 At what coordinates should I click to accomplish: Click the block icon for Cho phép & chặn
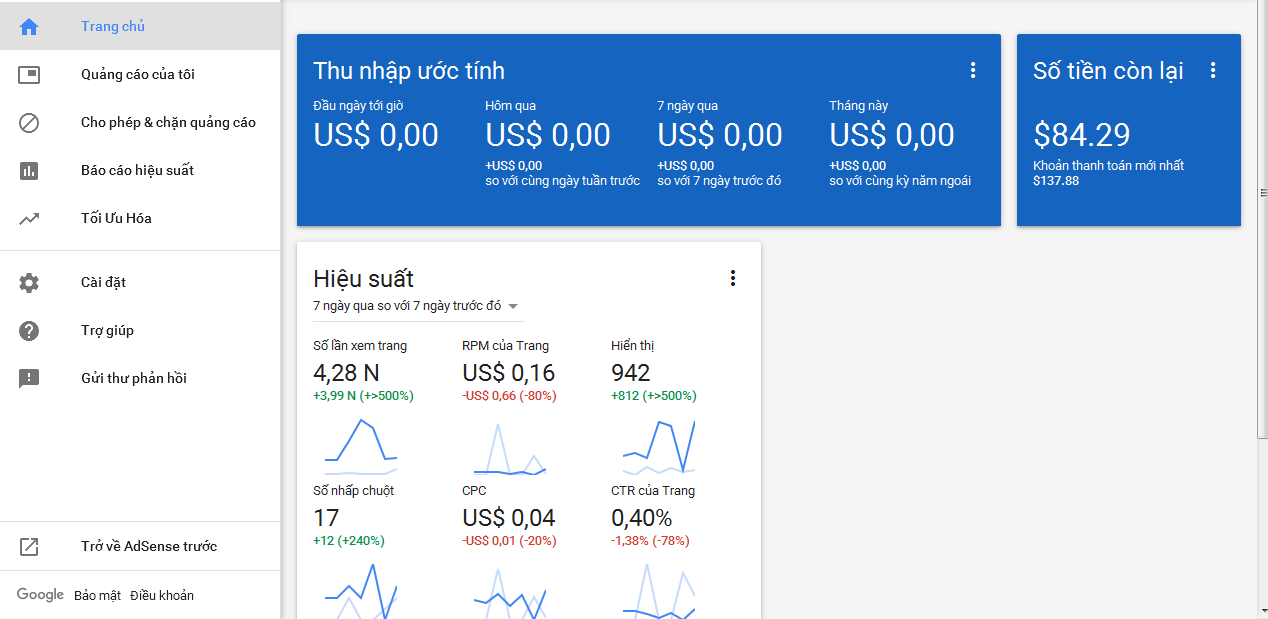(x=29, y=123)
